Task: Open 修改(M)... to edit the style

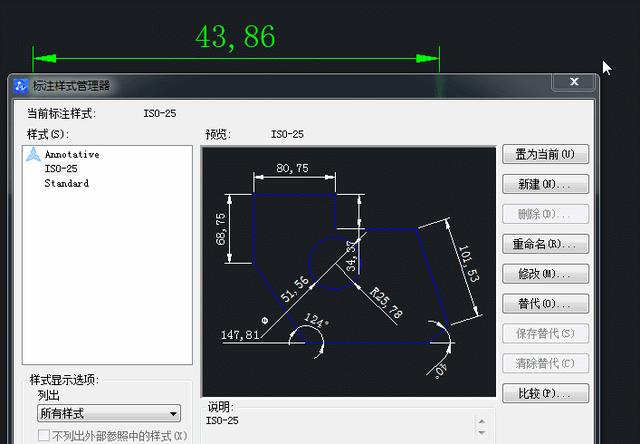Action: (545, 274)
